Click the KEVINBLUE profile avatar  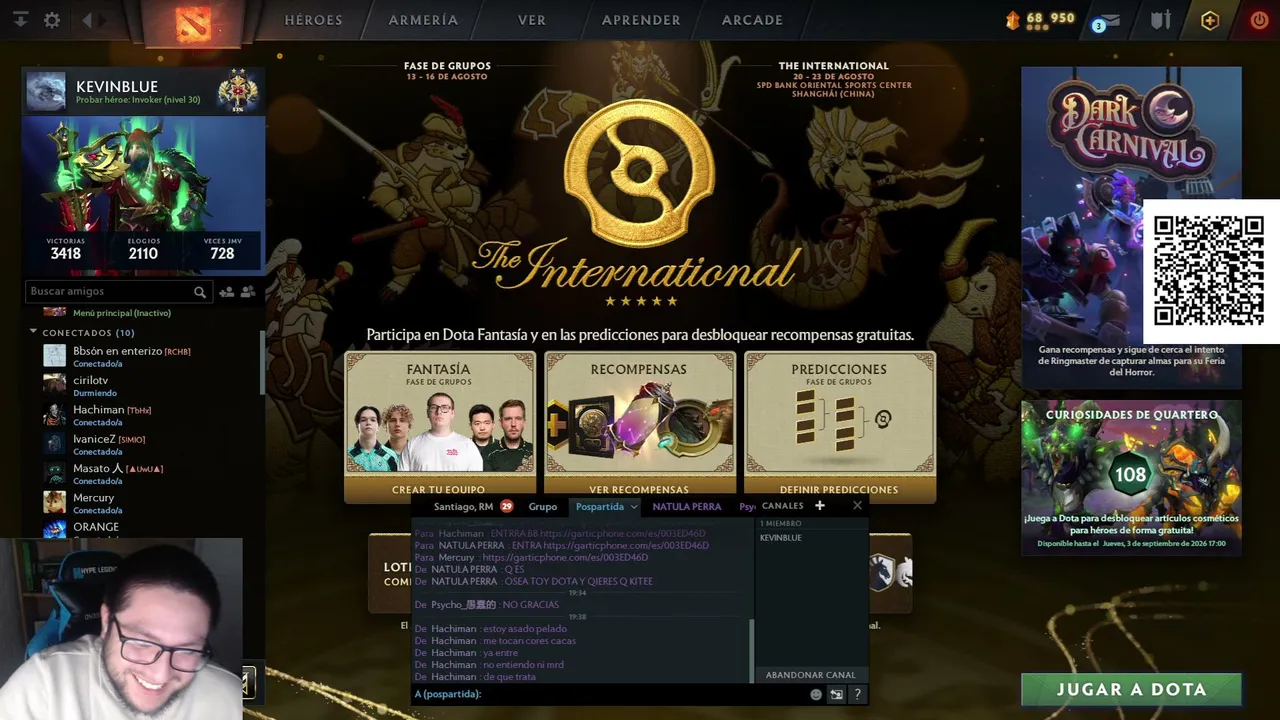pyautogui.click(x=46, y=91)
